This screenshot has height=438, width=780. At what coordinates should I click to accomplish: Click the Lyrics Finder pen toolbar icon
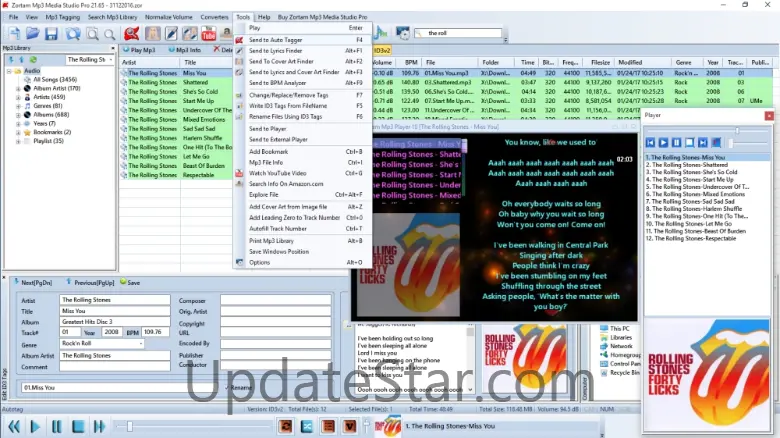point(171,33)
